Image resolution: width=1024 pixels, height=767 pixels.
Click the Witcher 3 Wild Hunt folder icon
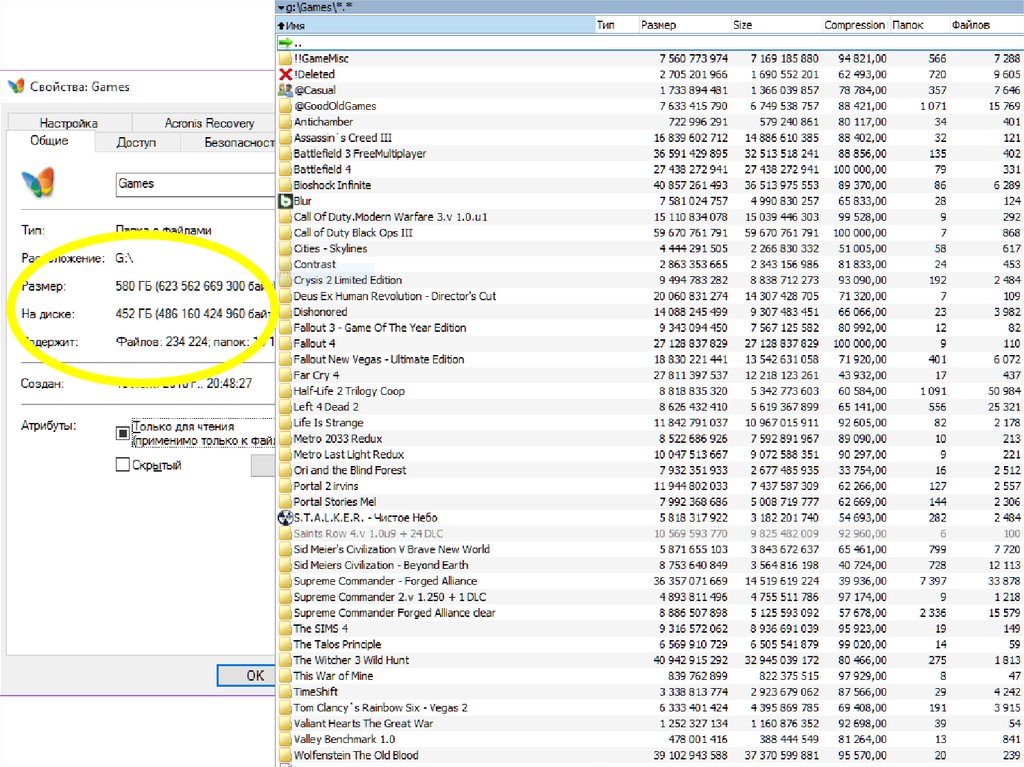click(x=285, y=660)
